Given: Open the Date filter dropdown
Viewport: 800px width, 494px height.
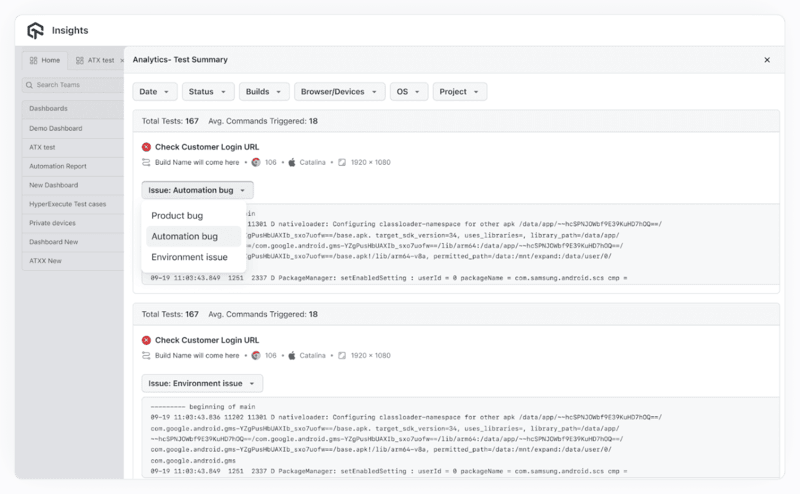Looking at the screenshot, I should 155,92.
